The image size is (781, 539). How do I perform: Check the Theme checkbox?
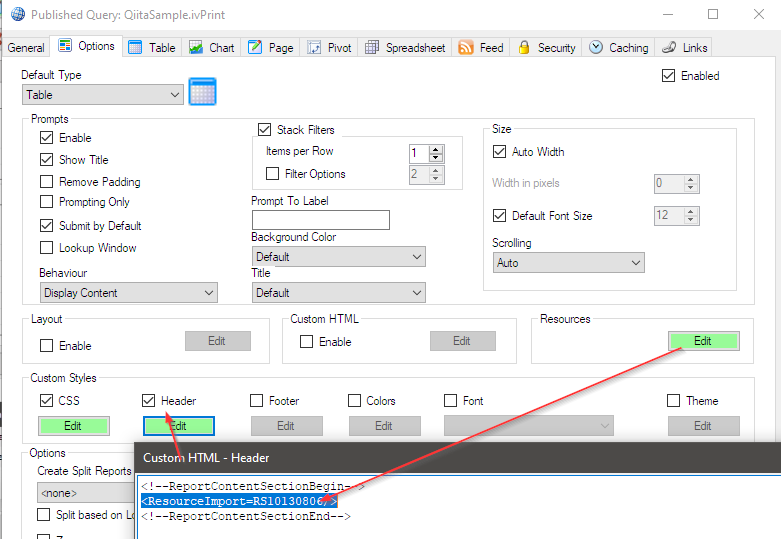673,401
